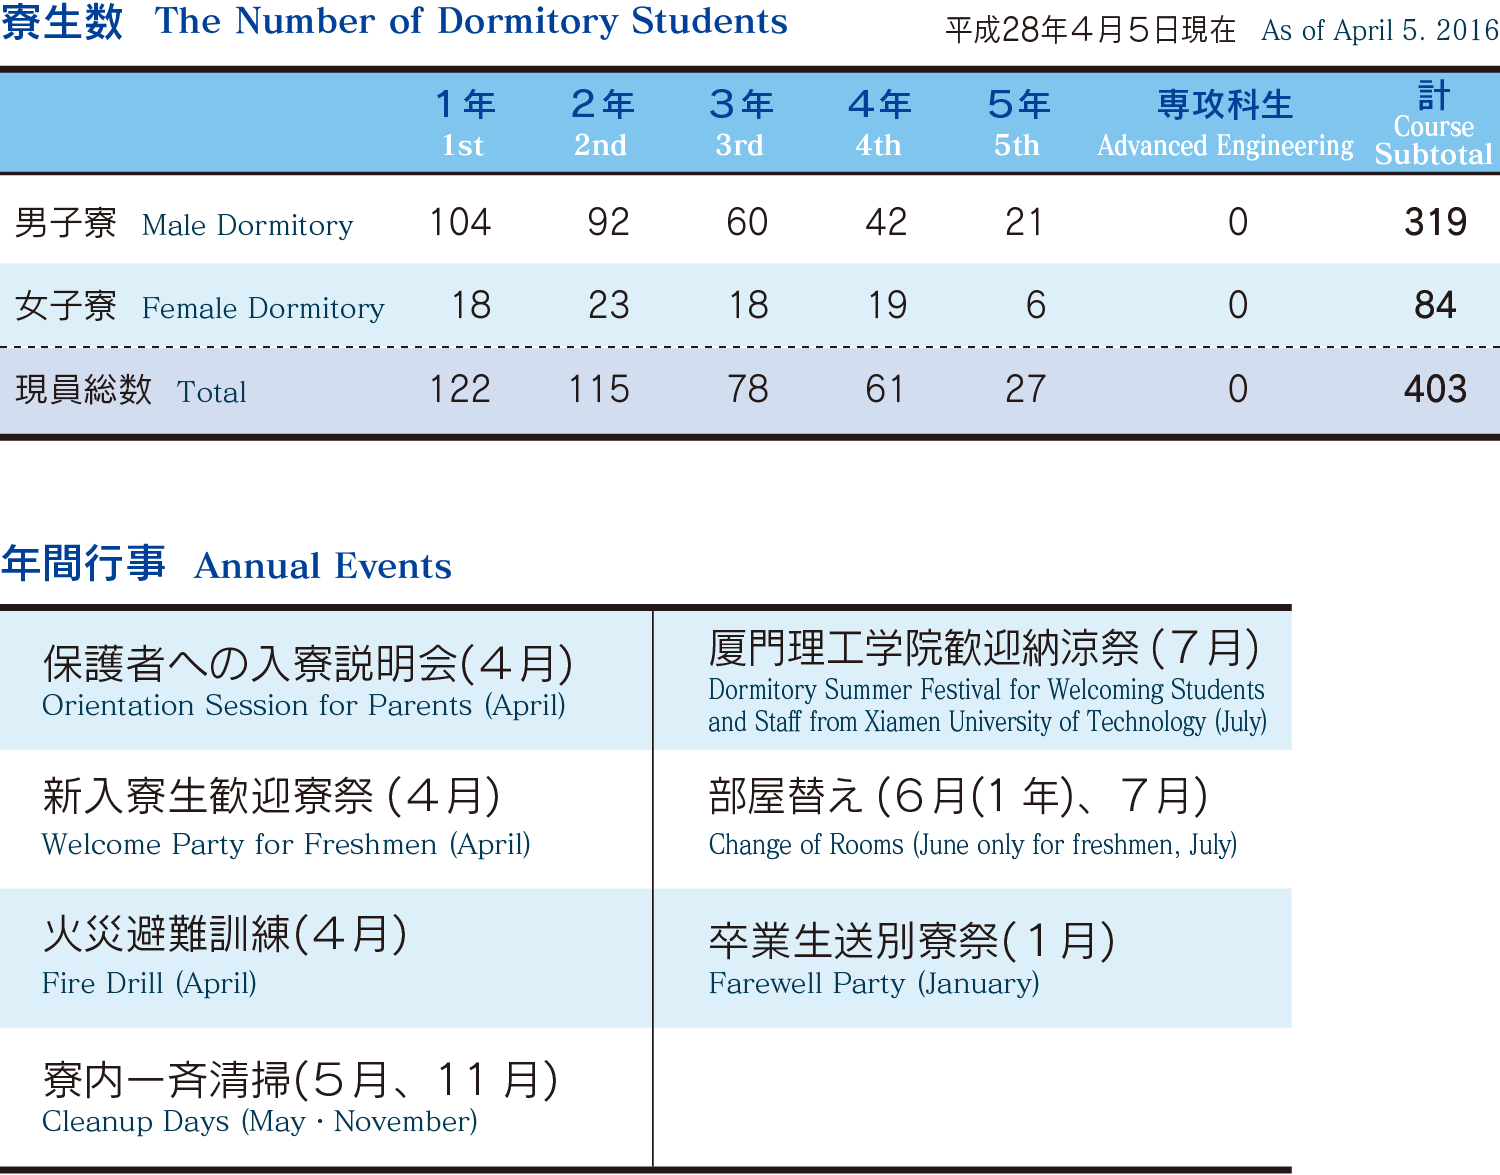The image size is (1500, 1175).
Task: Click Total 1st year value 122
Action: [x=460, y=389]
